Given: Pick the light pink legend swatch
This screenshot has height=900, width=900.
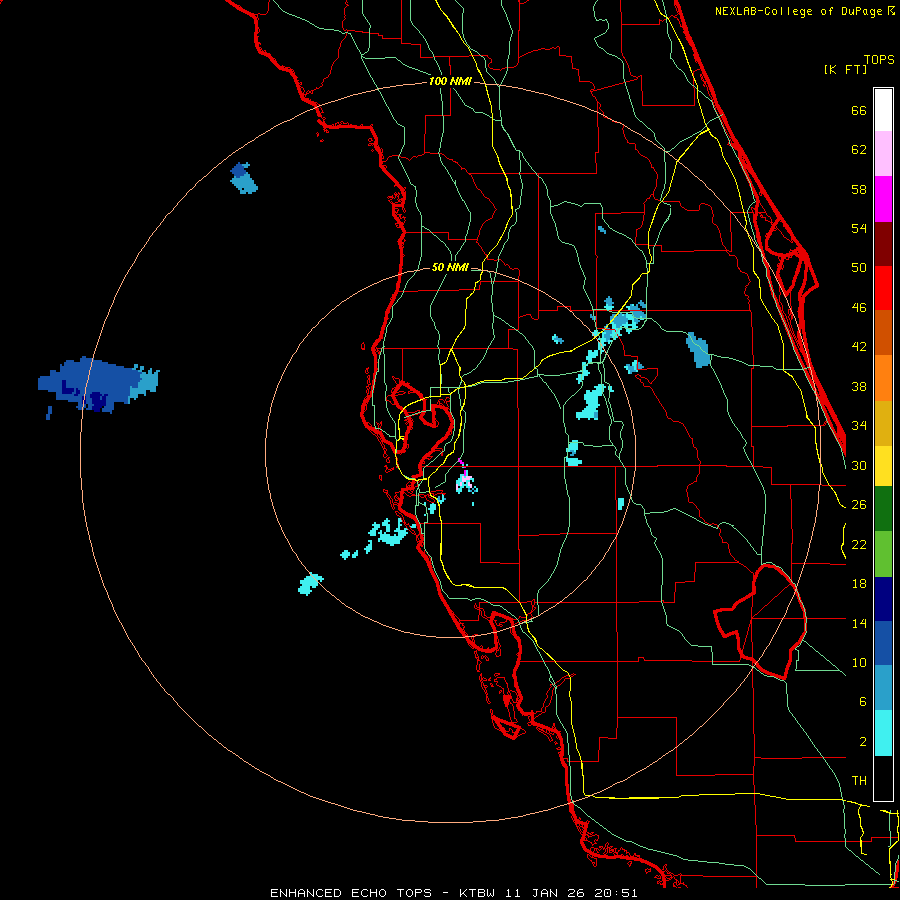Looking at the screenshot, I should [x=883, y=153].
